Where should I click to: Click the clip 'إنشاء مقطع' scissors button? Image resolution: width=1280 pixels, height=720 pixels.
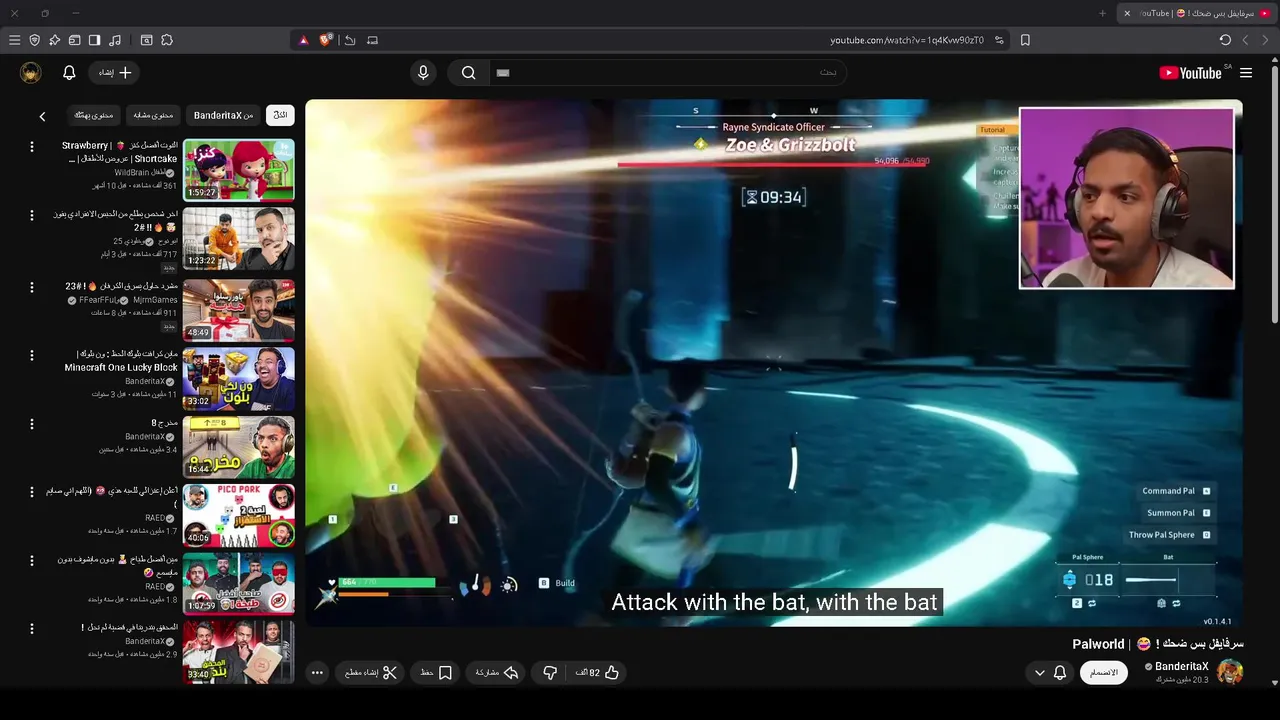pyautogui.click(x=371, y=673)
